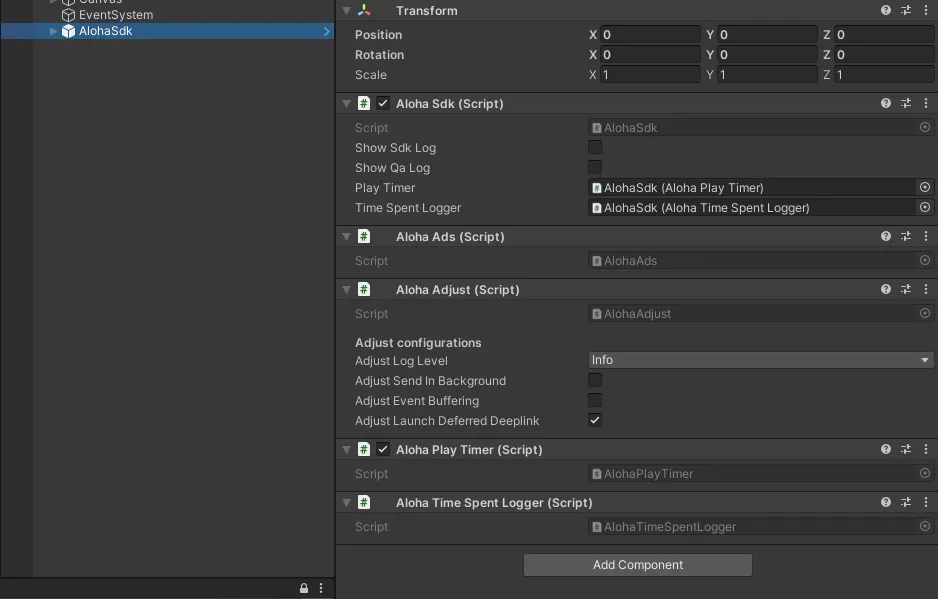Viewport: 938px width, 599px height.
Task: Open Aloha Adjust script context menu
Action: point(925,289)
